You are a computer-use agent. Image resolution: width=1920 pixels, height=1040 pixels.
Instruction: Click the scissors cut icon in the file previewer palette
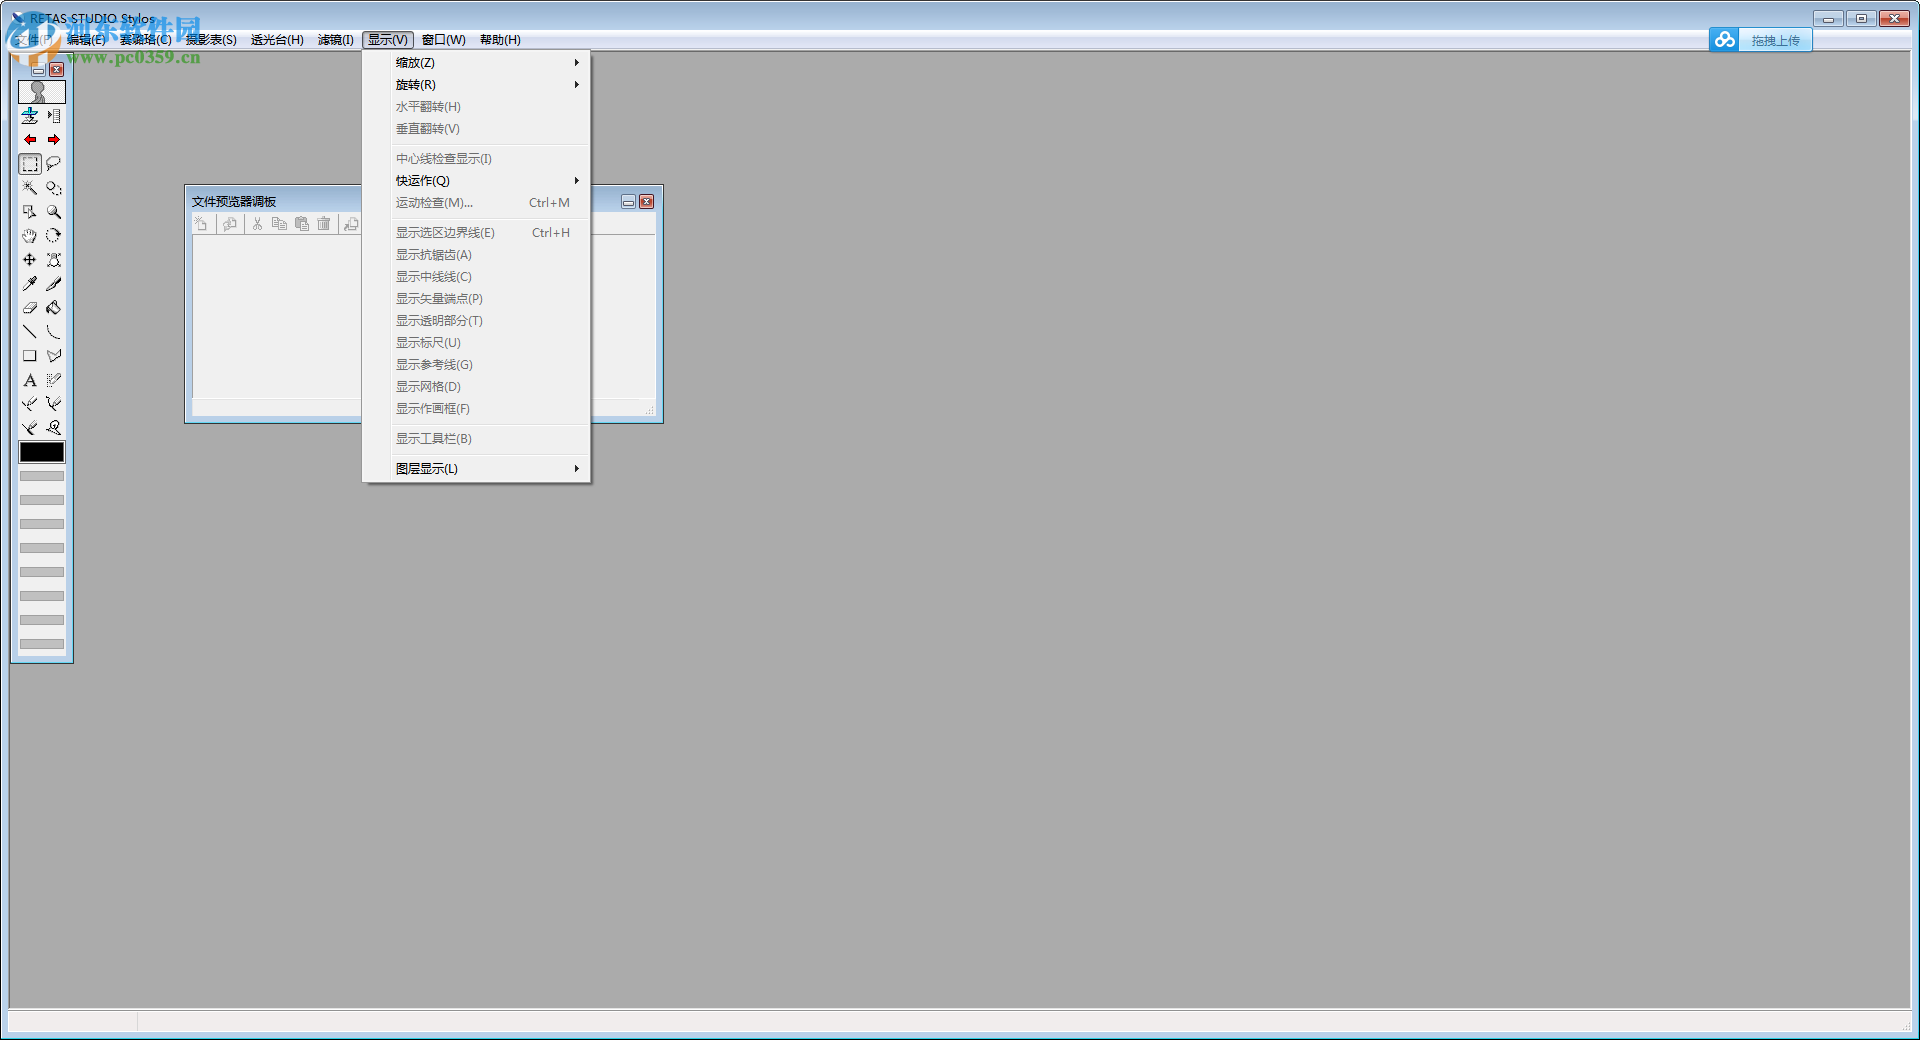click(x=257, y=224)
